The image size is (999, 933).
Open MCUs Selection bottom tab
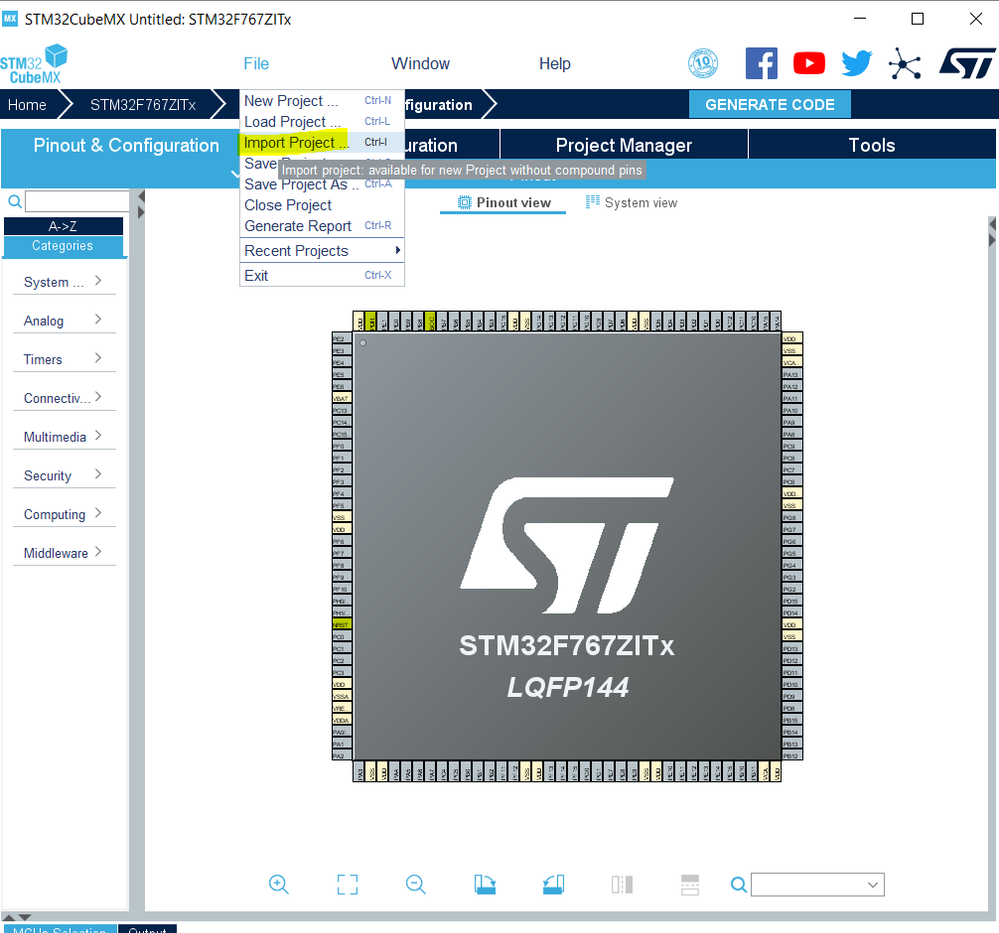pos(59,929)
